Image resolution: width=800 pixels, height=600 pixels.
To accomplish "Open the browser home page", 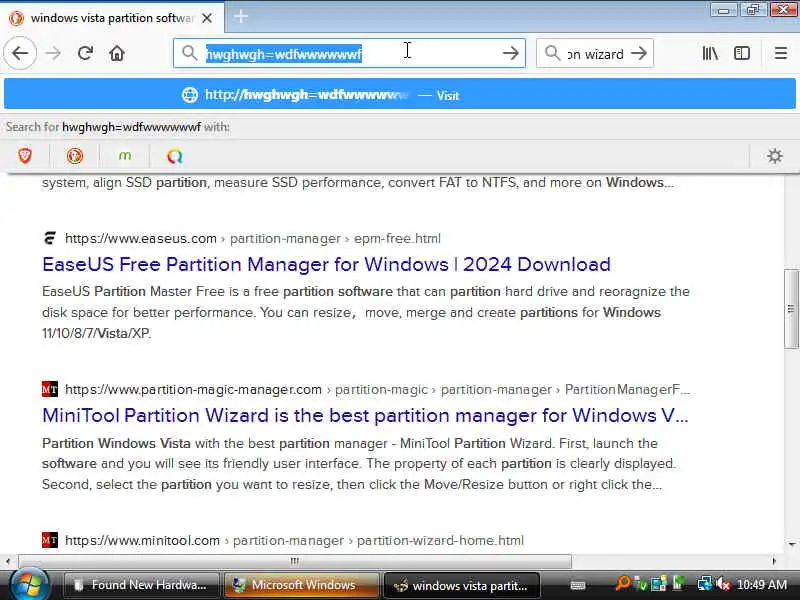I will (117, 53).
